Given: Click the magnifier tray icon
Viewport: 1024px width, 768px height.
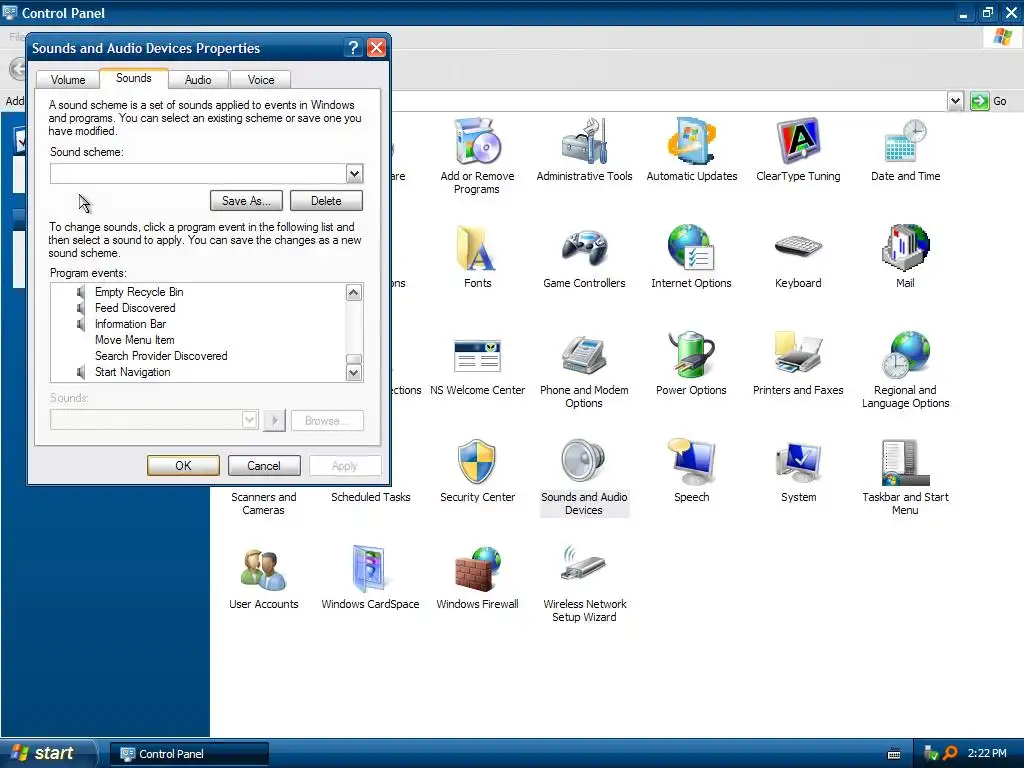Looking at the screenshot, I should click(x=950, y=753).
